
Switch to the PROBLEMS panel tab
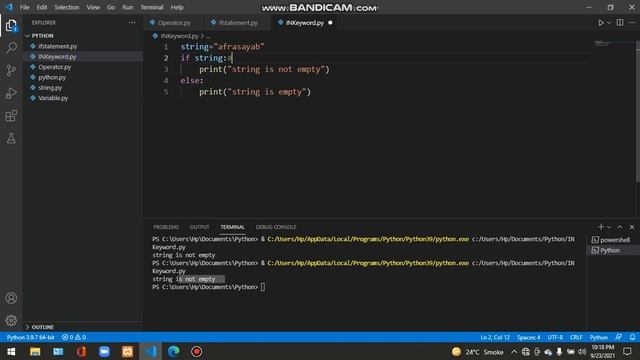point(166,227)
